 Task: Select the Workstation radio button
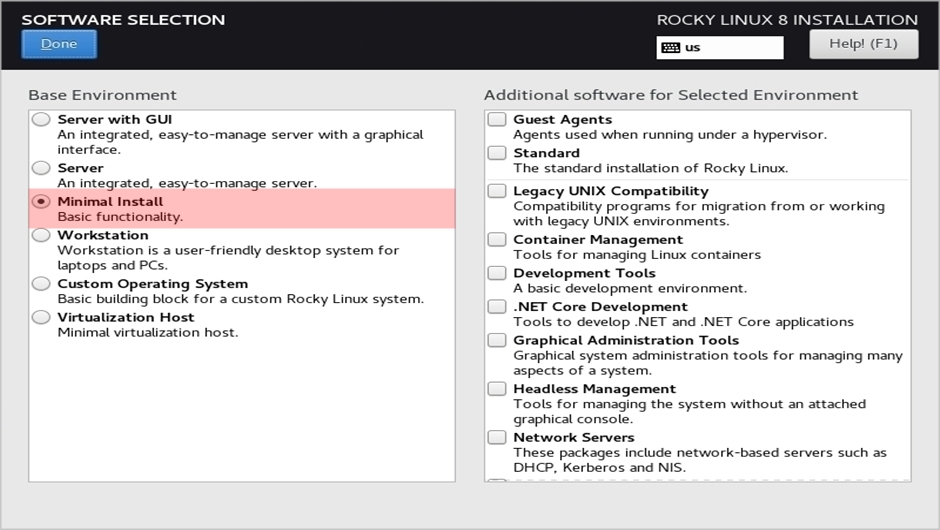coord(41,235)
